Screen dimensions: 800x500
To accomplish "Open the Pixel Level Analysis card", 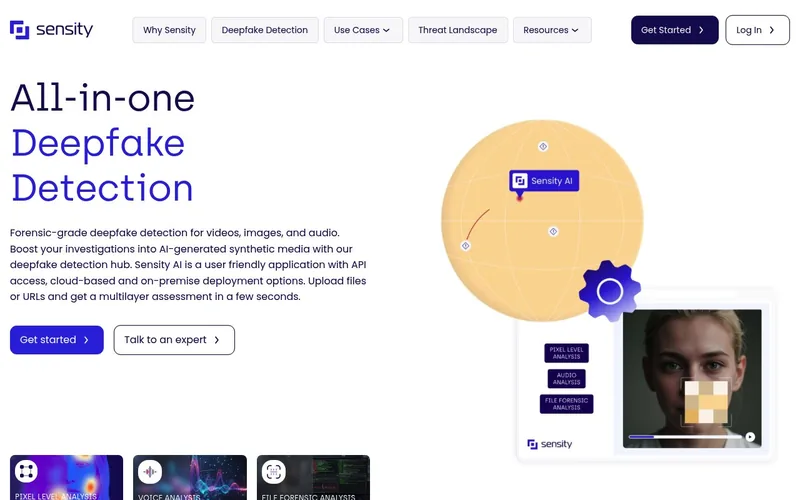I will point(66,478).
